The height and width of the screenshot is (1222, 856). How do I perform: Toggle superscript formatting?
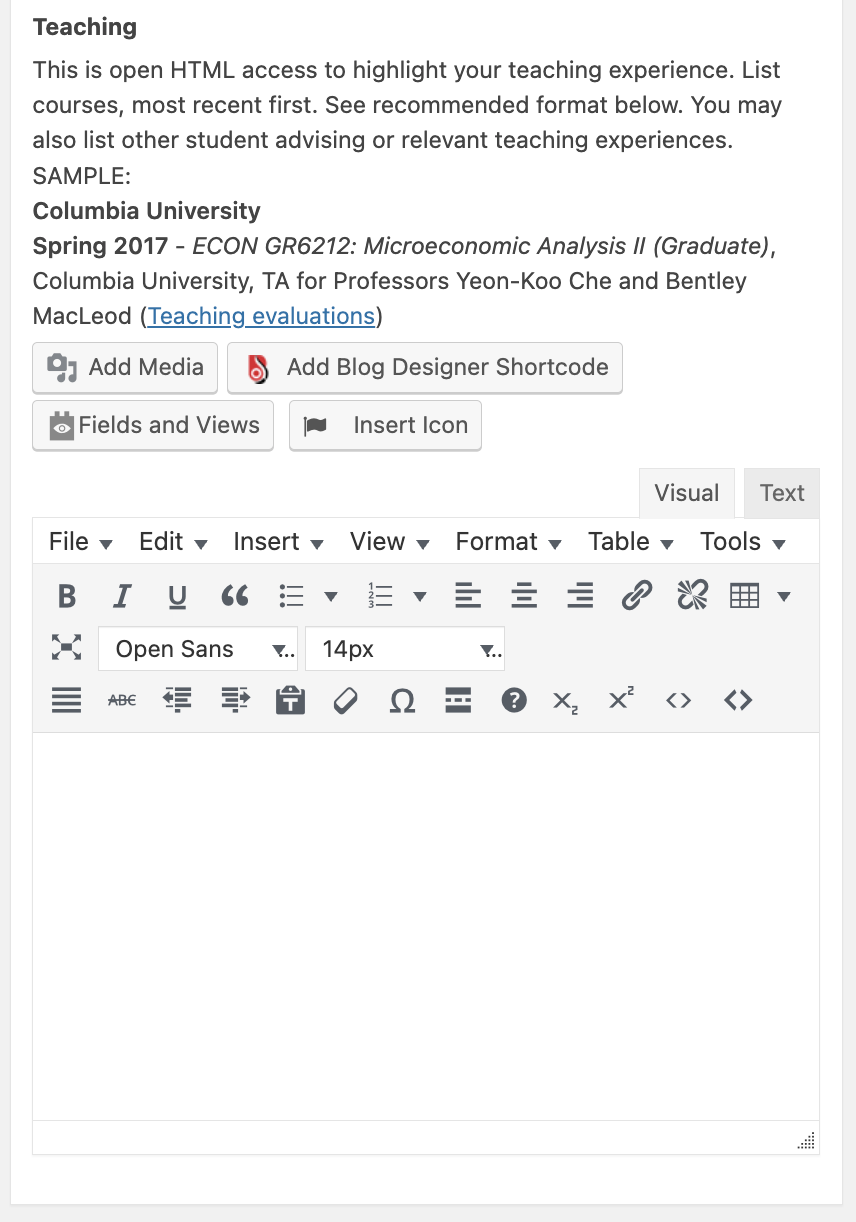[621, 701]
